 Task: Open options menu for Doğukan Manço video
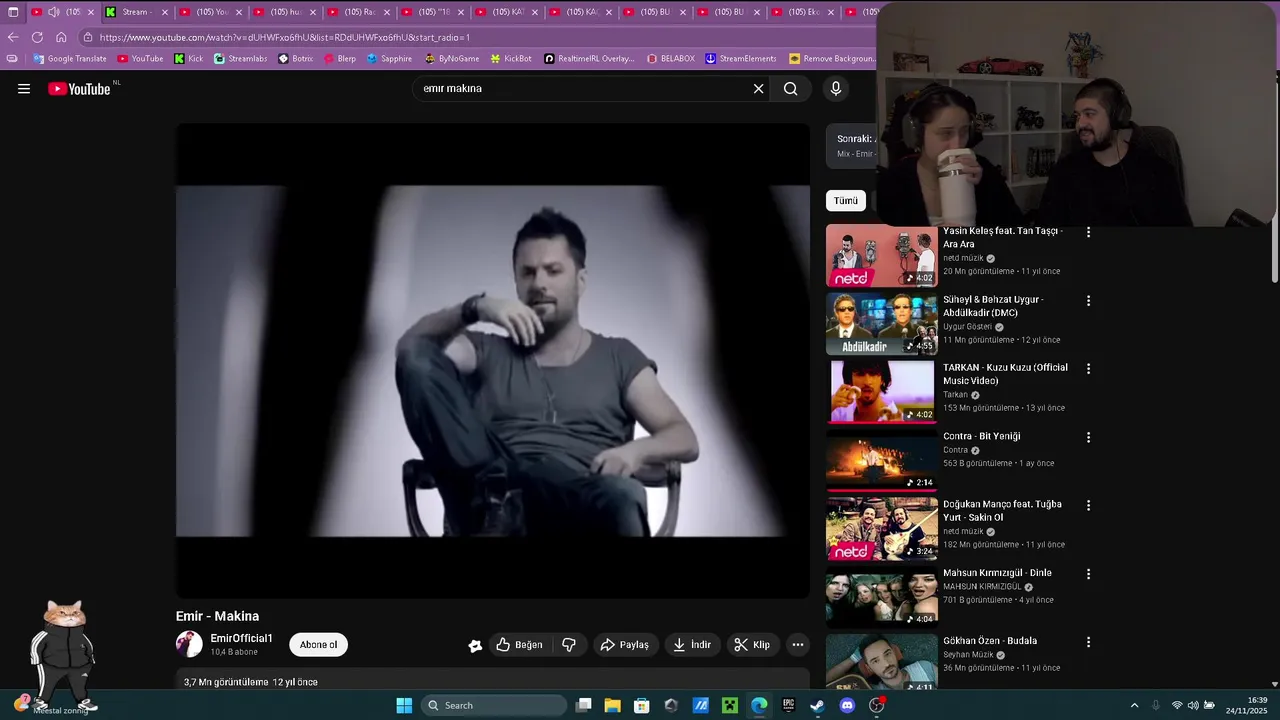point(1088,505)
